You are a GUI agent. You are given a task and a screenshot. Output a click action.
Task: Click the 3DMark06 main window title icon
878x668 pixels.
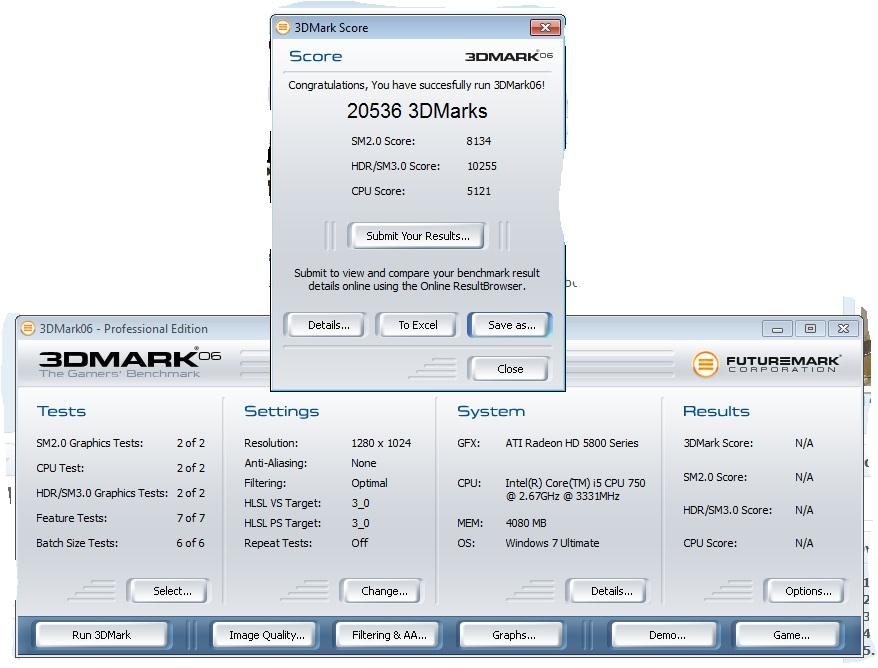click(x=27, y=328)
